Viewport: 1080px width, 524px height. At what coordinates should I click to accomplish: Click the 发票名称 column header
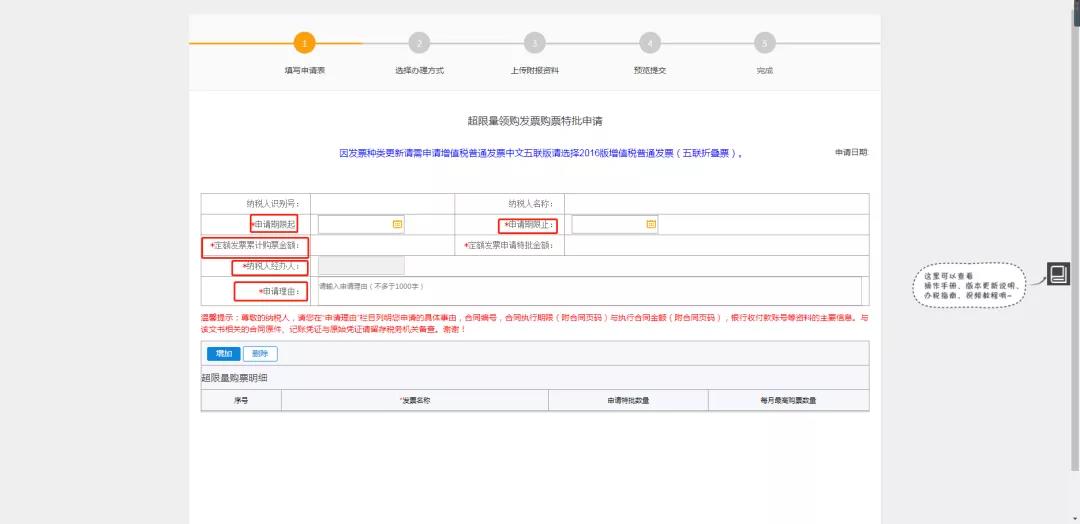415,400
